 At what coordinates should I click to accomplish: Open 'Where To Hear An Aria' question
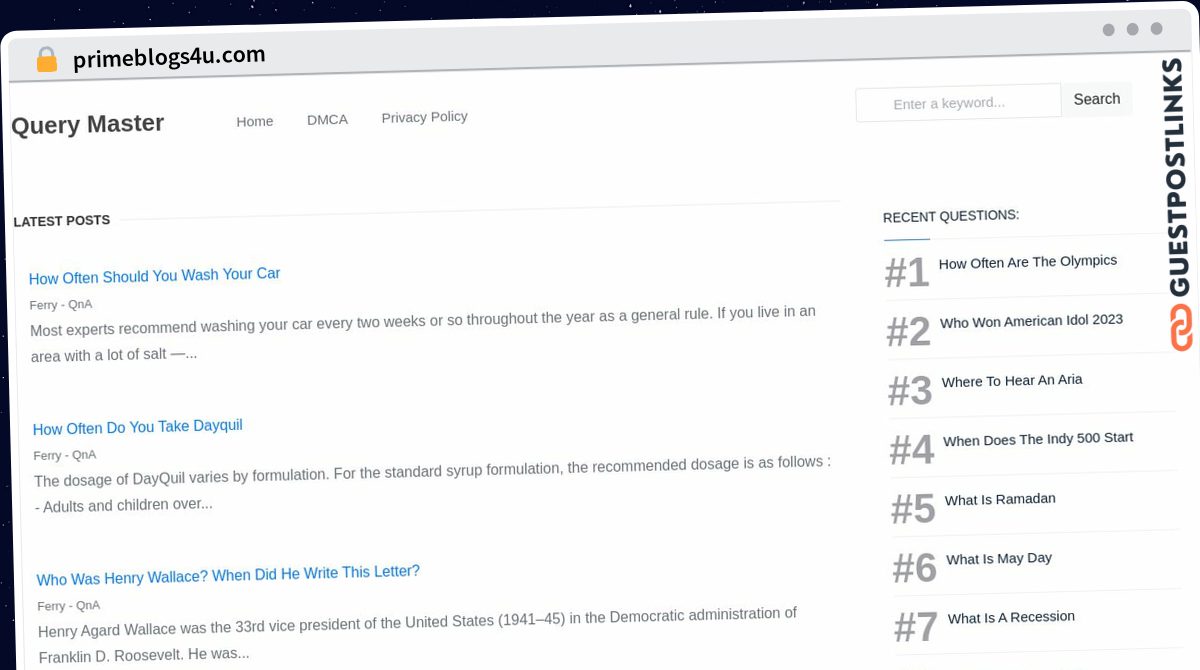[x=1012, y=381]
